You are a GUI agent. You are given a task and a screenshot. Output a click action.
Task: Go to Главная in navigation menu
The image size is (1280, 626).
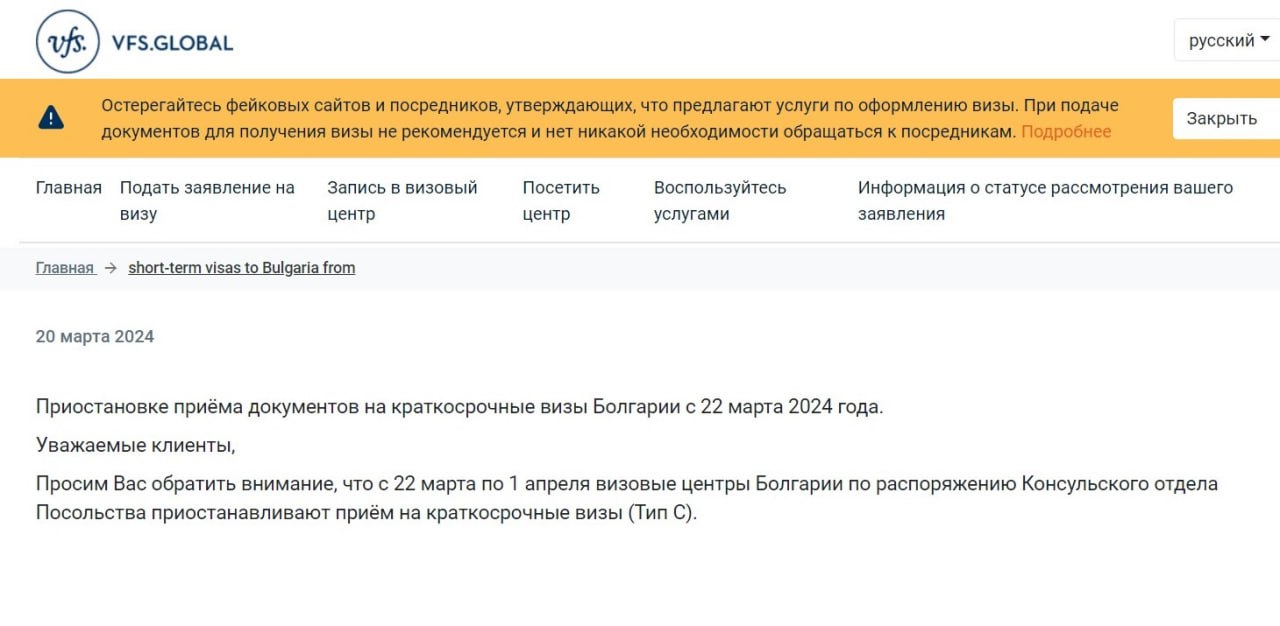[x=69, y=187]
